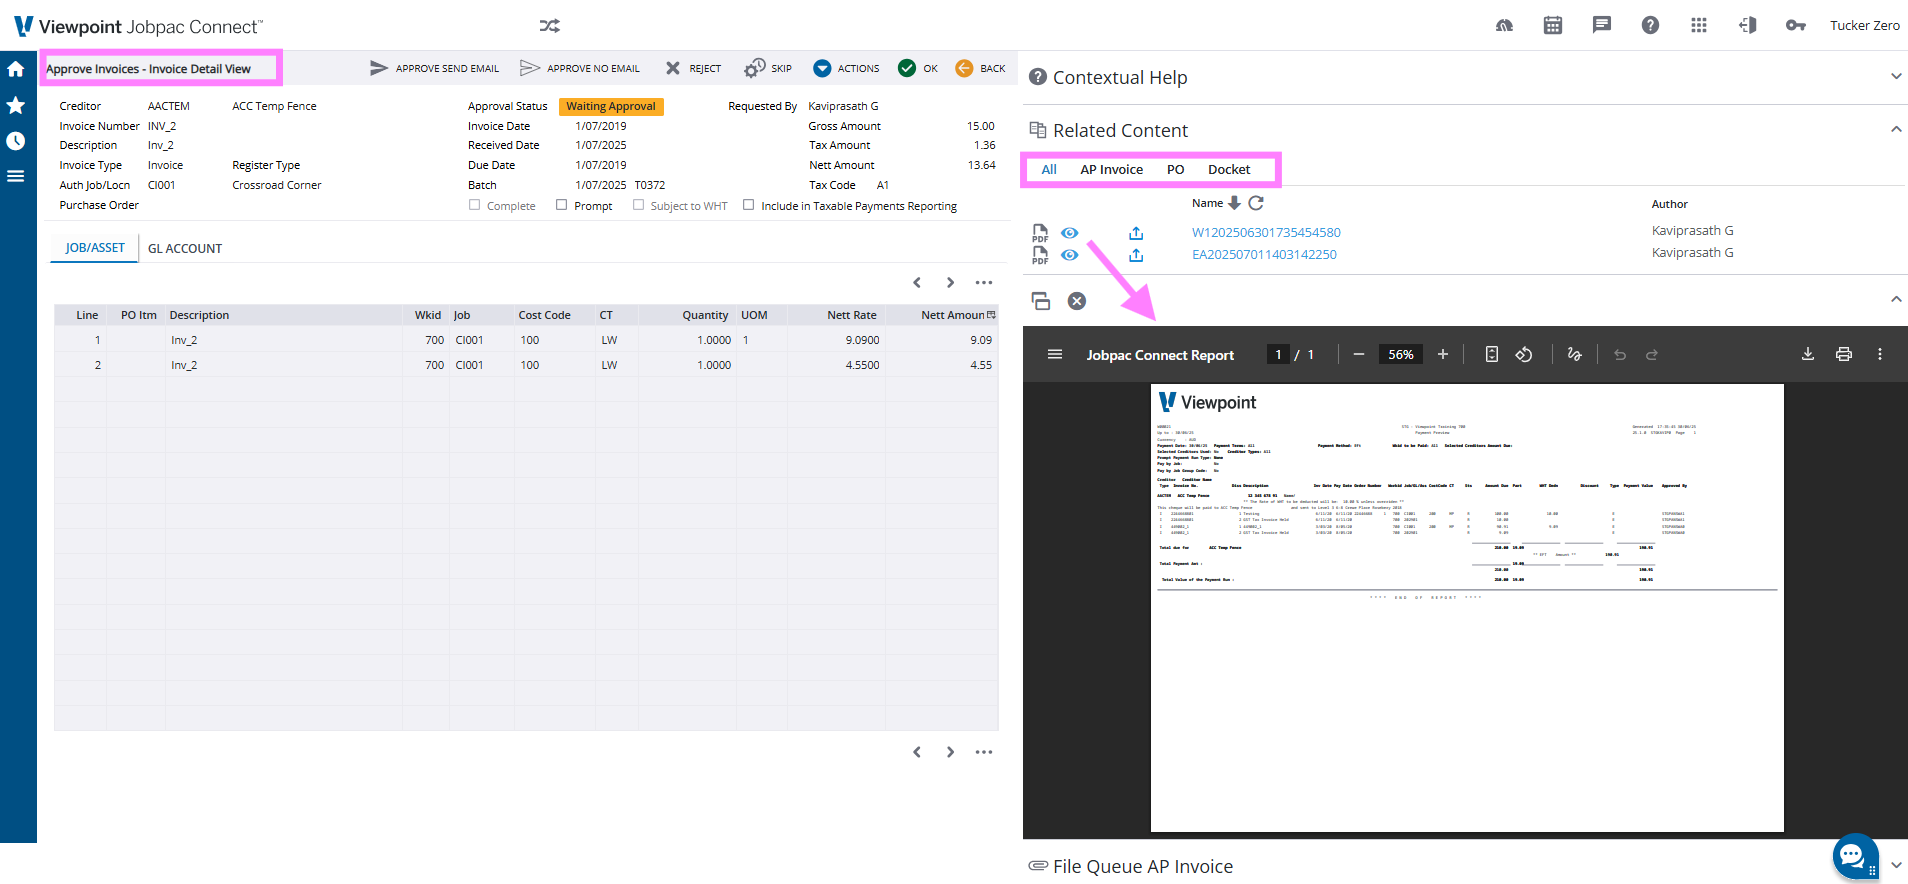The height and width of the screenshot is (884, 1908).
Task: Open the PDF viewer sidebar menu
Action: (x=1055, y=354)
